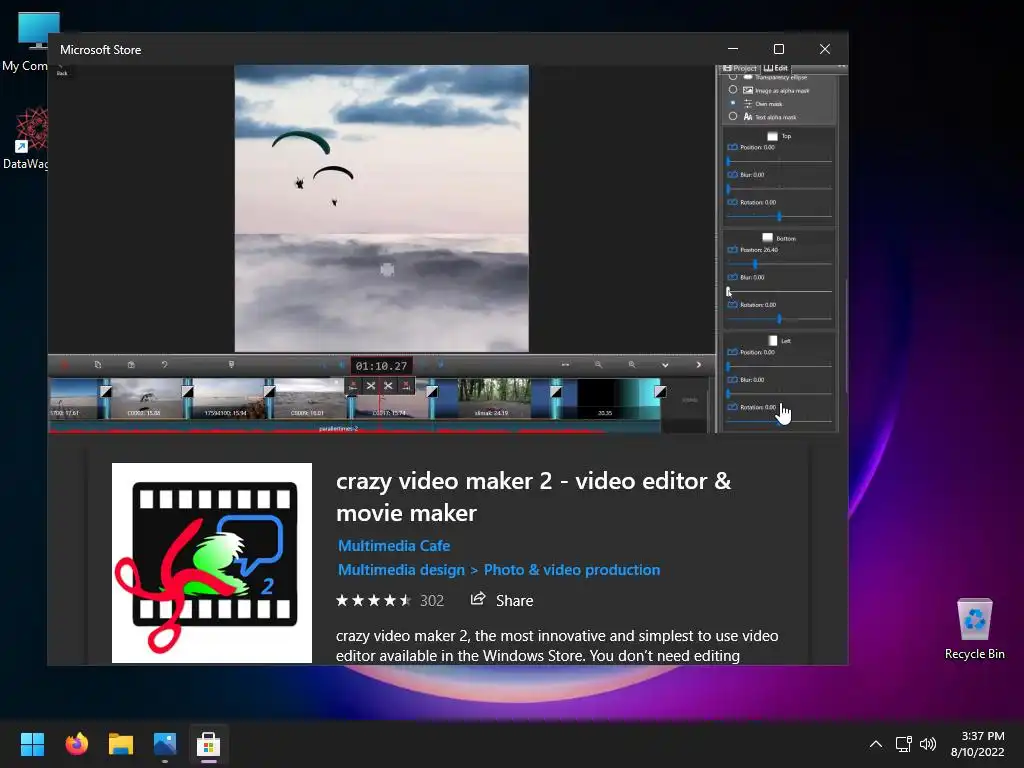Click the undo arrow in the timeline toolbar
The image size is (1024, 768).
pyautogui.click(x=165, y=365)
